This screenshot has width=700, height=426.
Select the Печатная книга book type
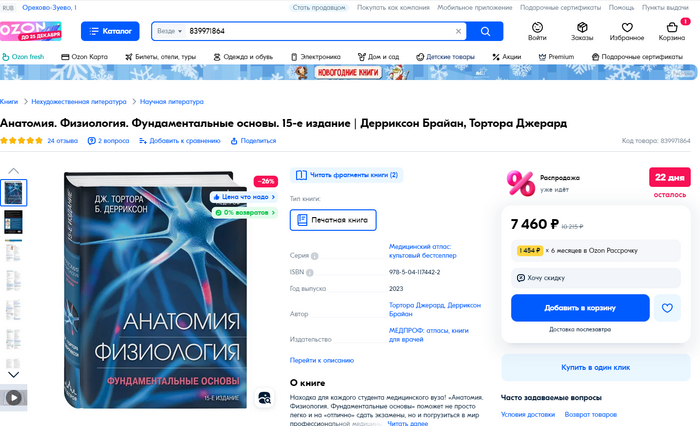(x=333, y=220)
